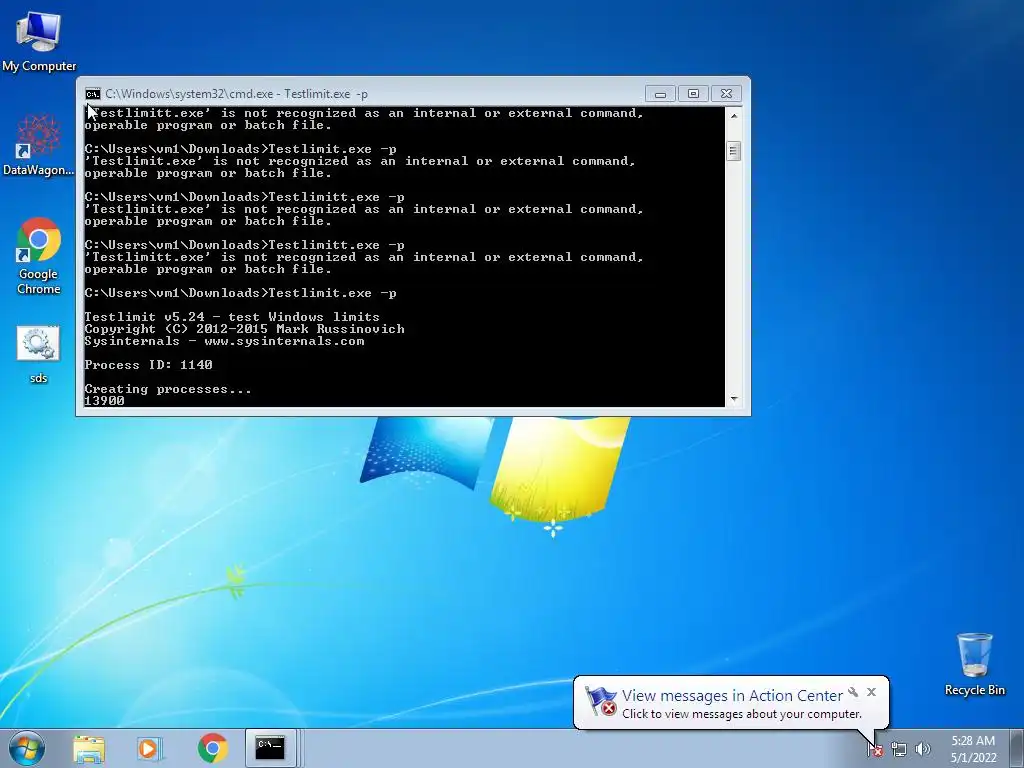The width and height of the screenshot is (1024, 768).
Task: Click the 'Copyright (C) 2012-2015 Mark Russinovich' line
Action: point(244,329)
